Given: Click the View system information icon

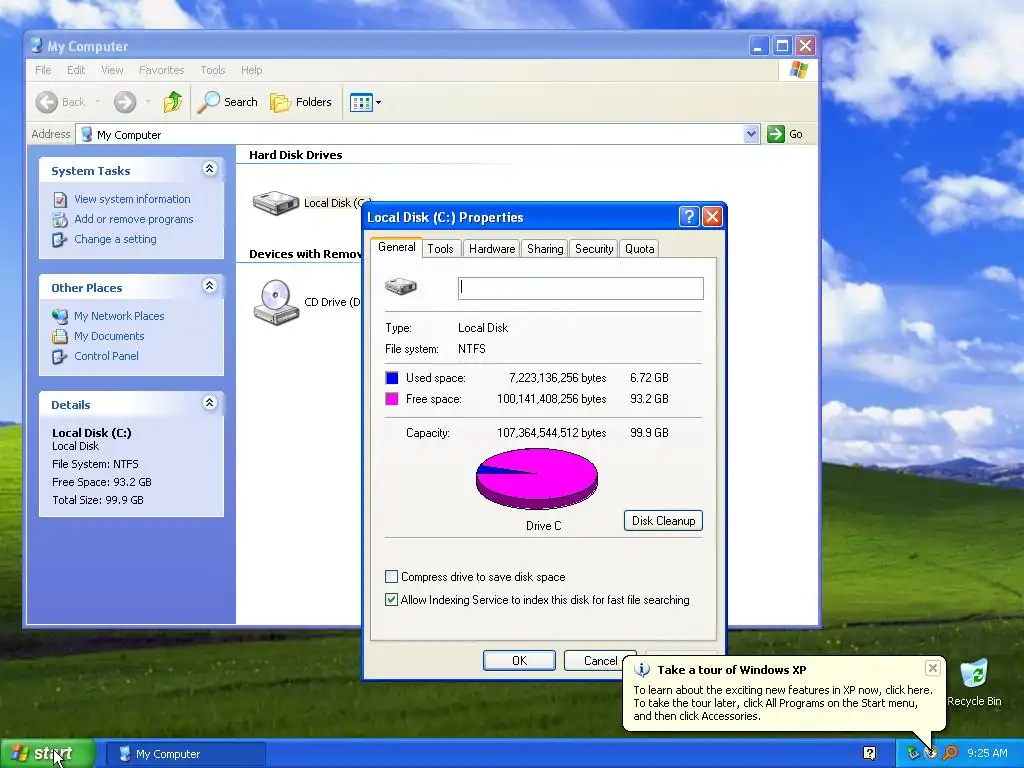Looking at the screenshot, I should pyautogui.click(x=59, y=199).
